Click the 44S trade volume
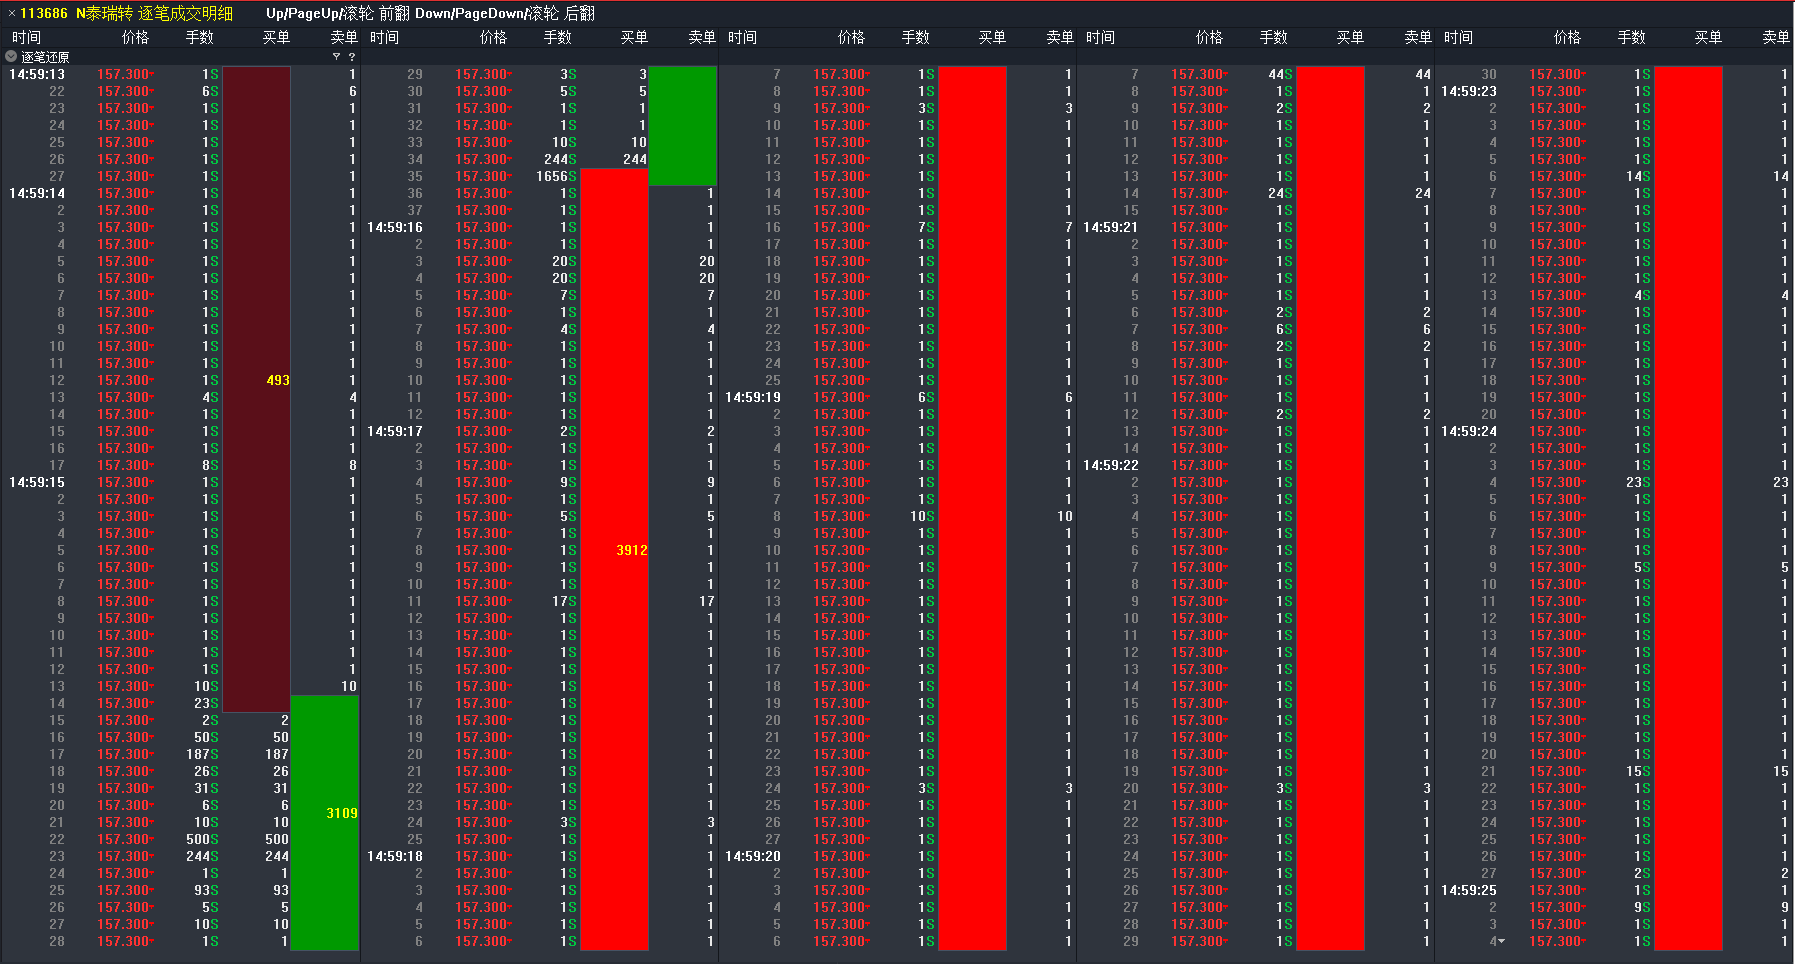This screenshot has height=964, width=1795. click(1280, 74)
